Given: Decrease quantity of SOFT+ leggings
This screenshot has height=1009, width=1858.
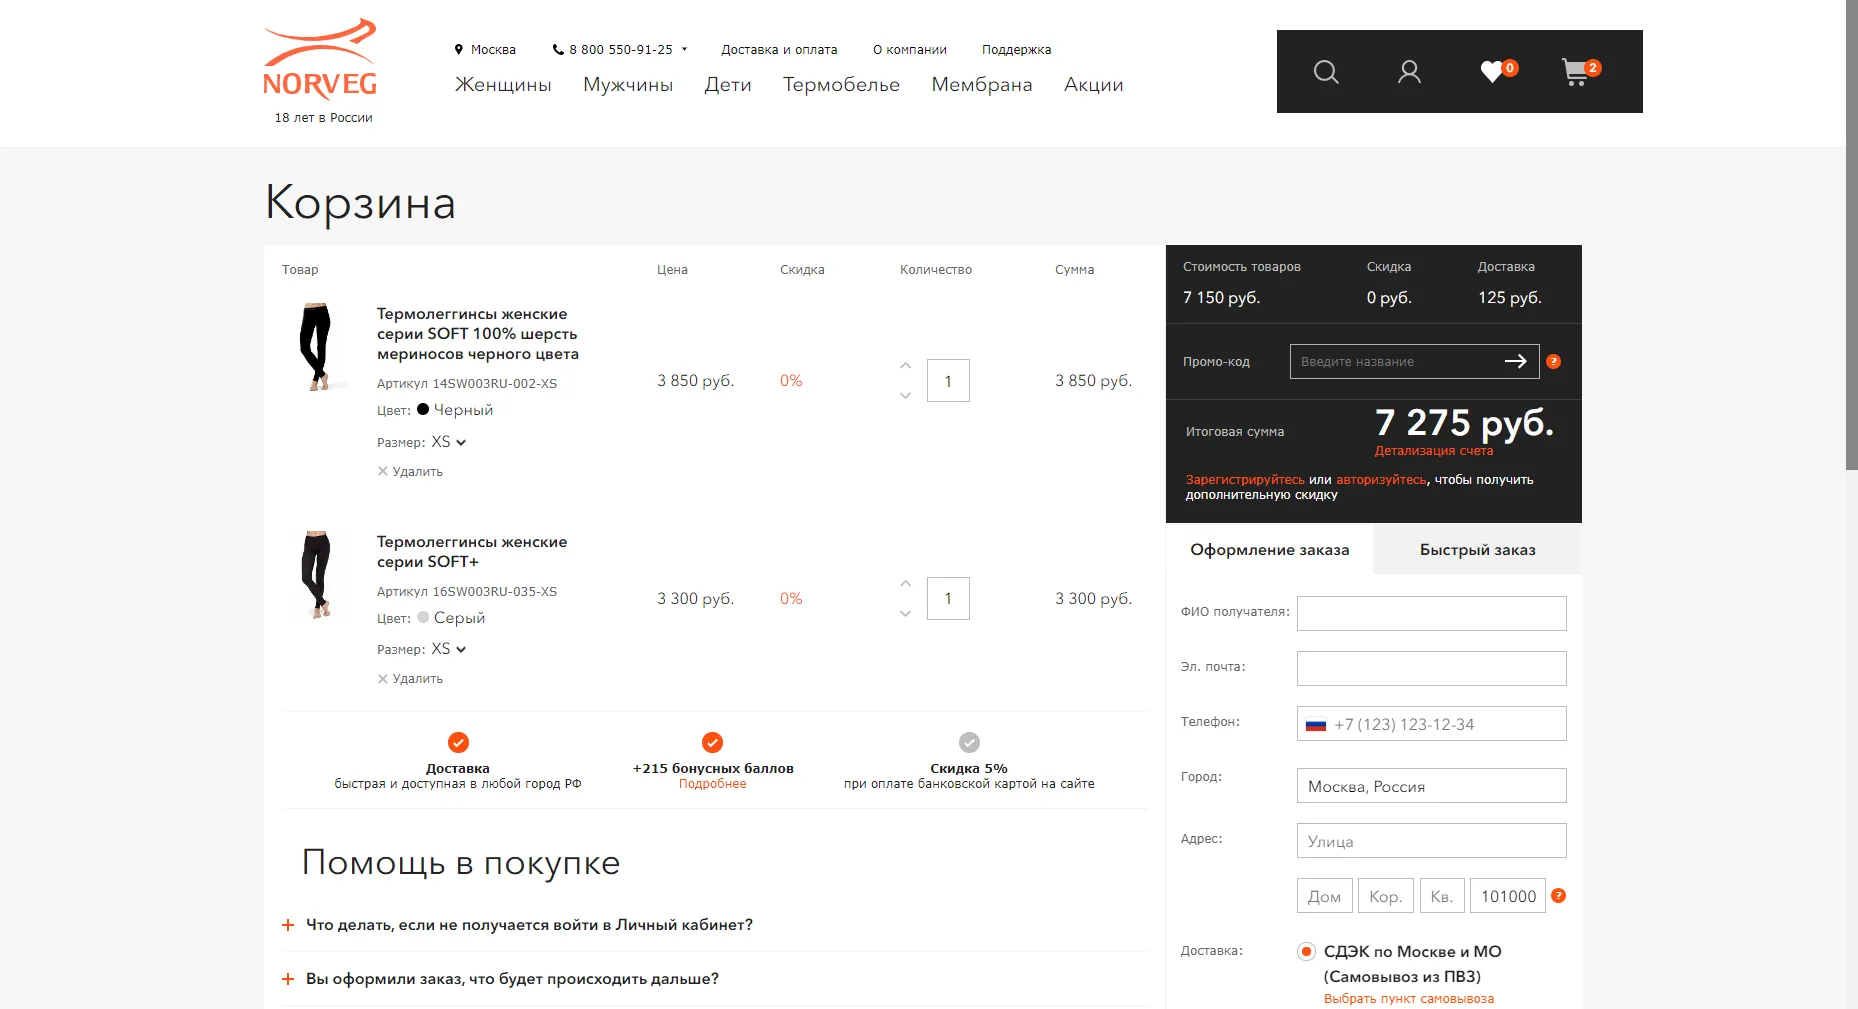Looking at the screenshot, I should point(905,614).
